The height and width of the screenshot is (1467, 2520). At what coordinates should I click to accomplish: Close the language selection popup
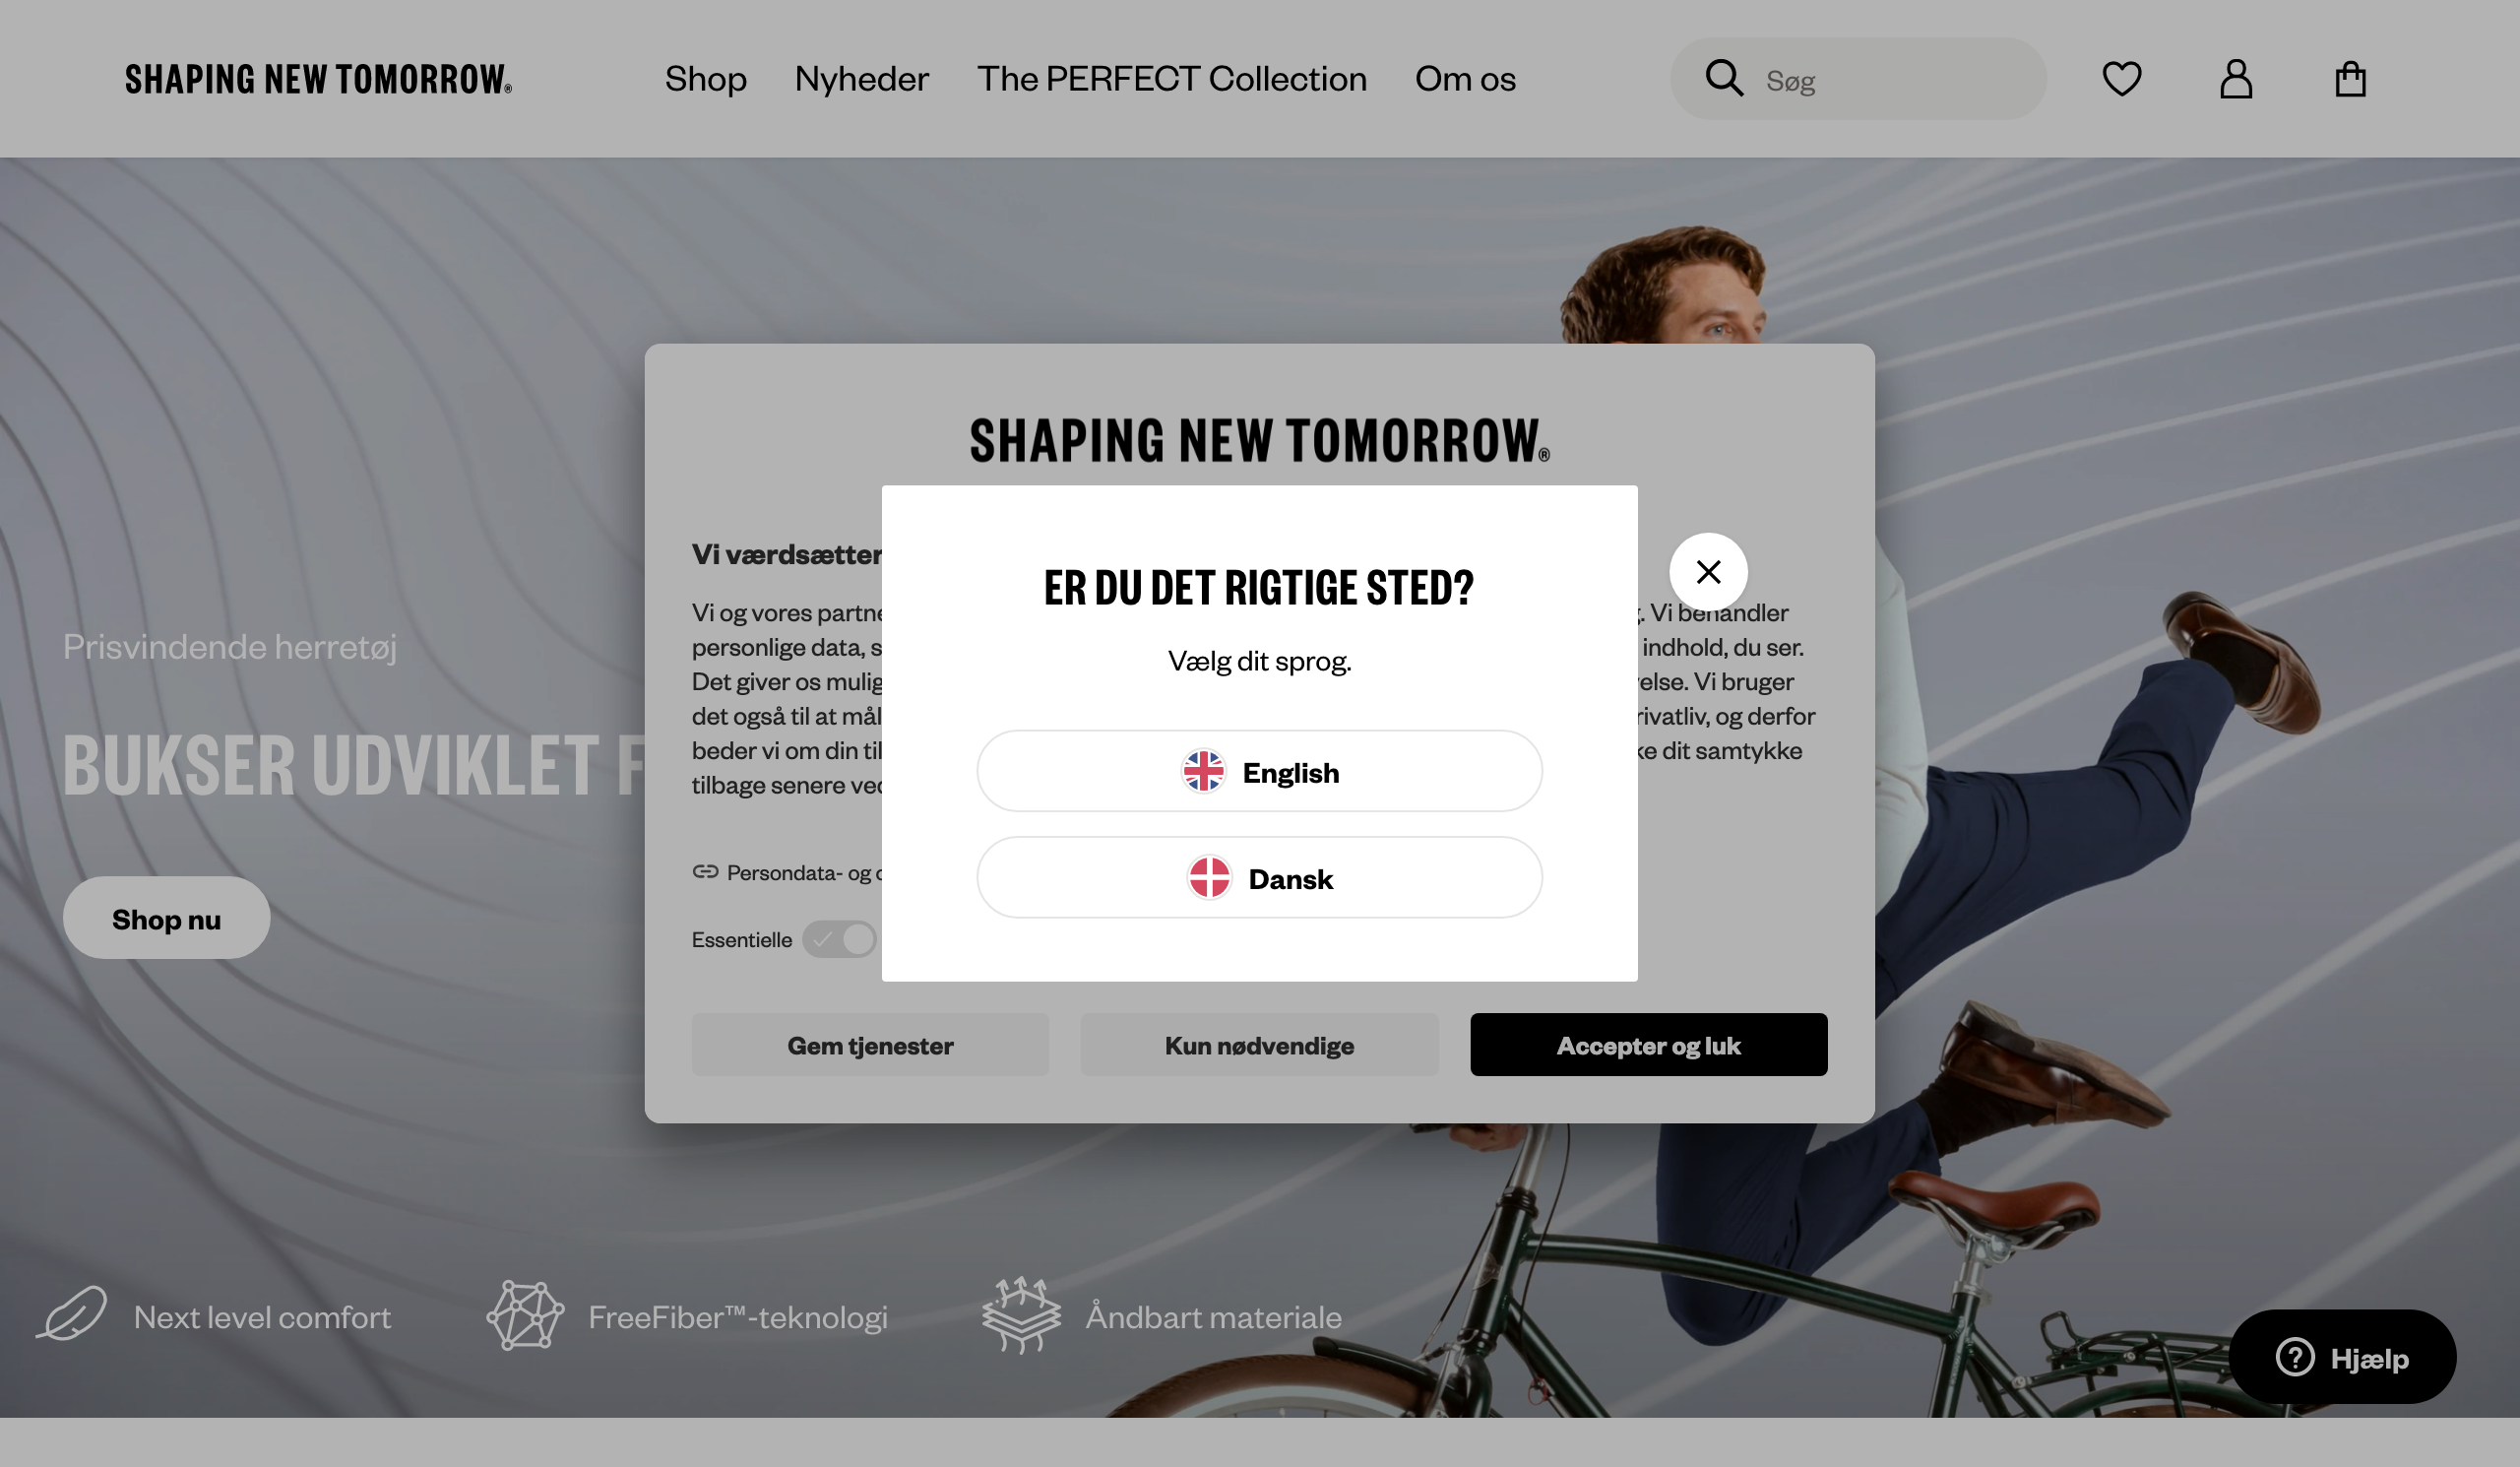coord(1708,572)
